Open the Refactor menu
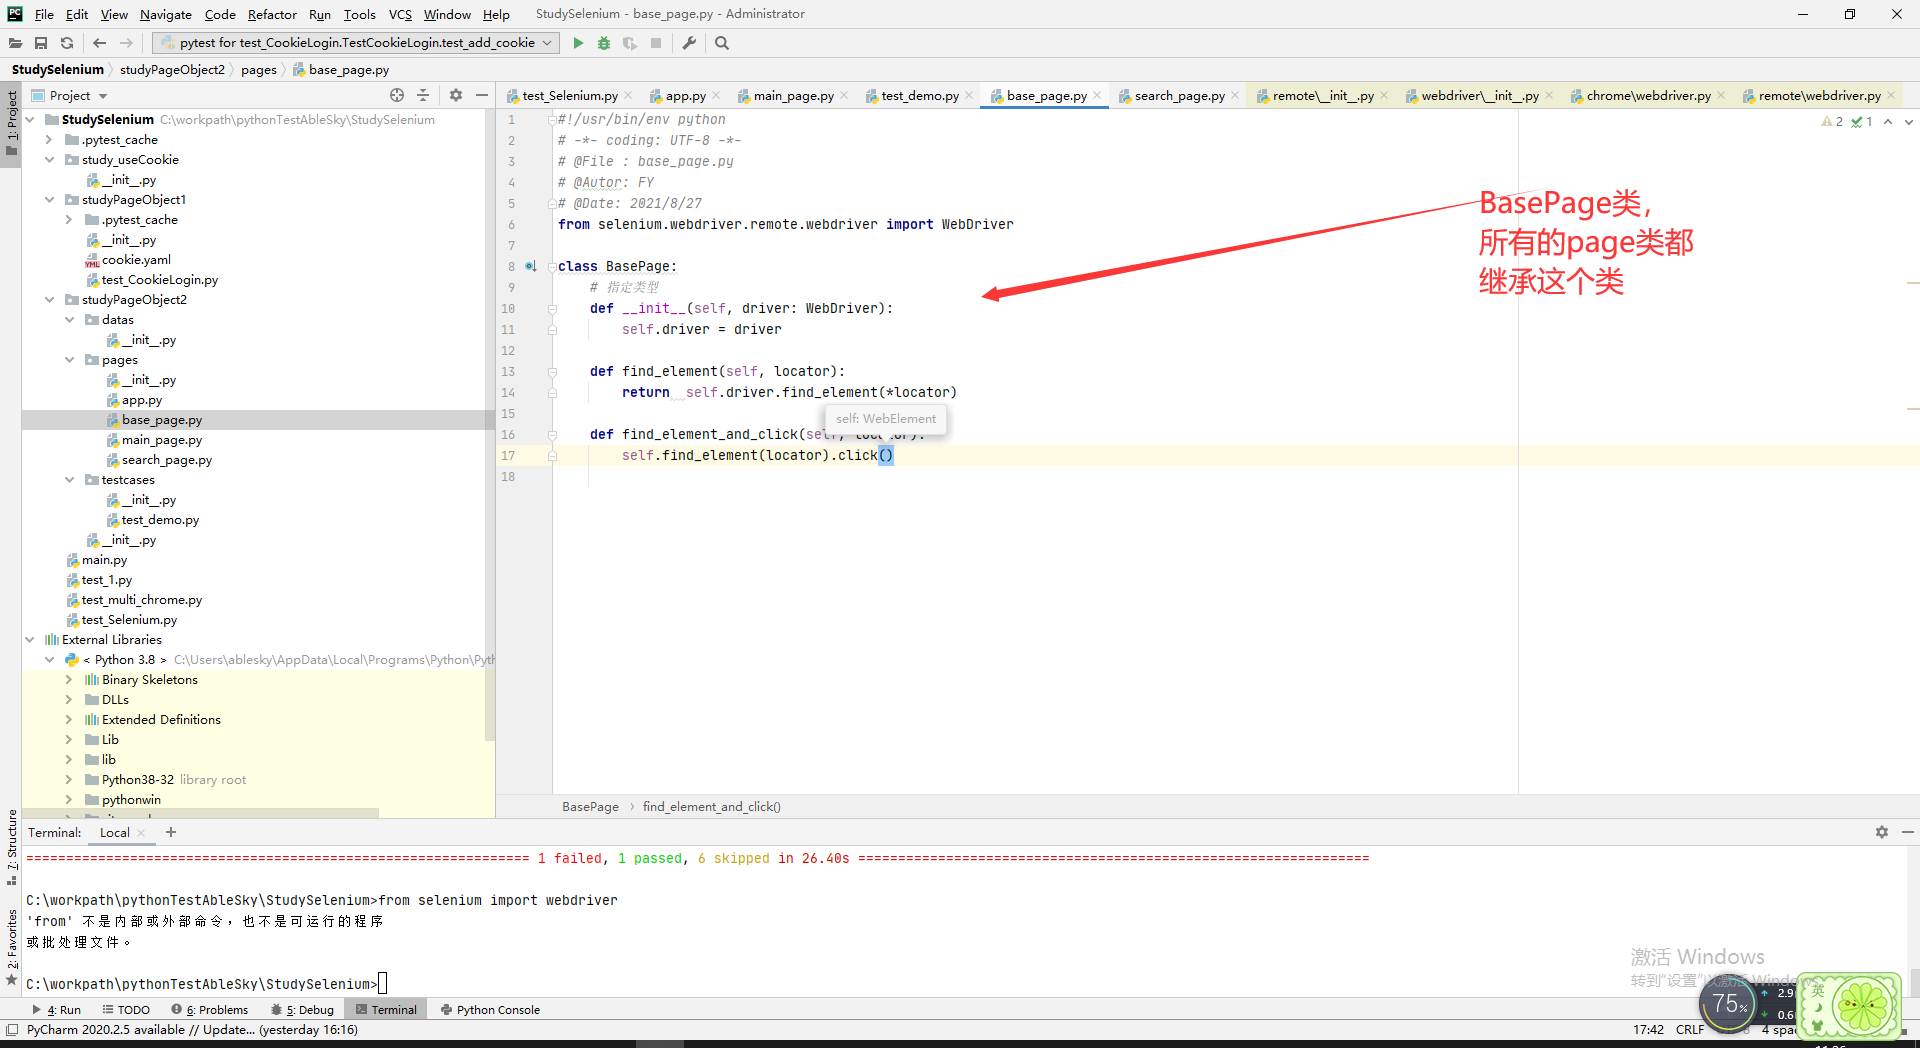The width and height of the screenshot is (1920, 1048). point(272,14)
